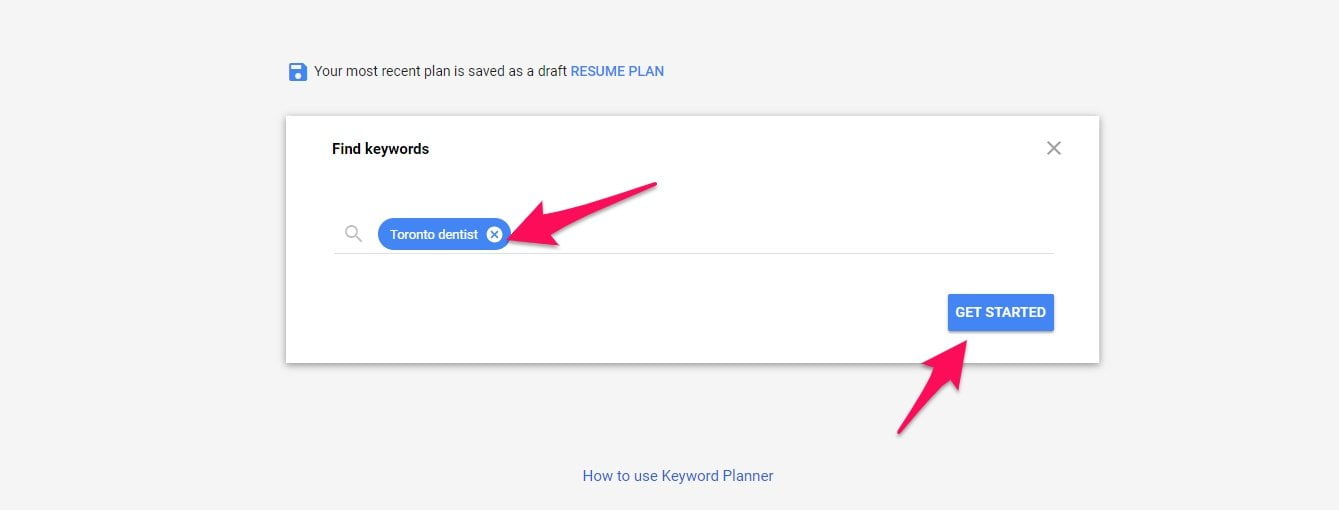
Task: Click Keyword Planner text in the help link
Action: pyautogui.click(x=718, y=476)
